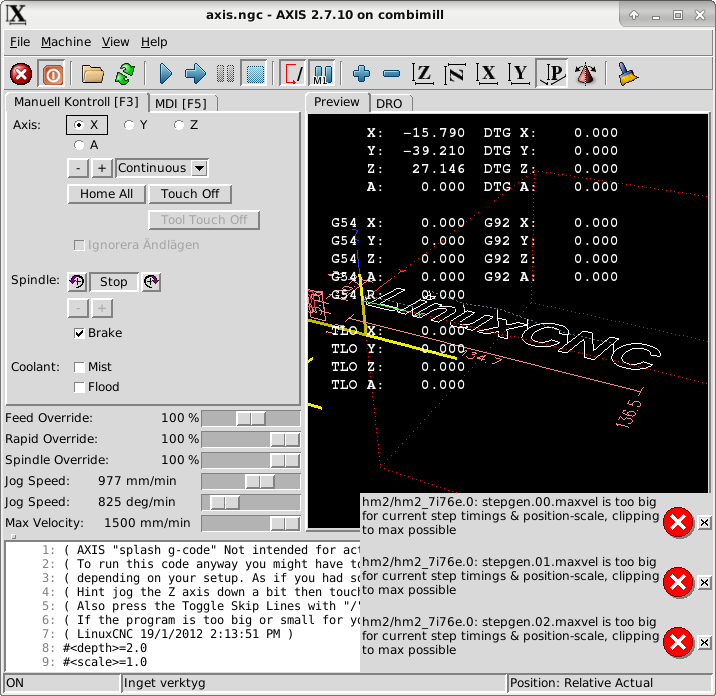Dismiss the stepgen.00.maxvel error notification
This screenshot has width=716, height=696.
(x=704, y=522)
